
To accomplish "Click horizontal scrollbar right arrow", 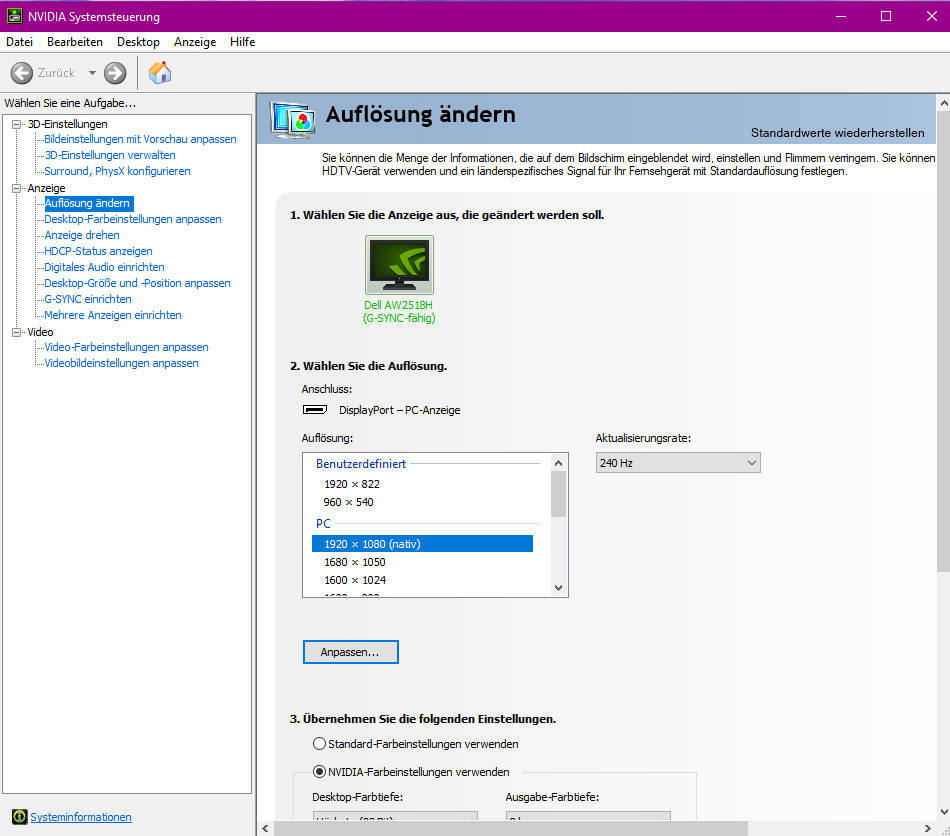I will pos(927,828).
